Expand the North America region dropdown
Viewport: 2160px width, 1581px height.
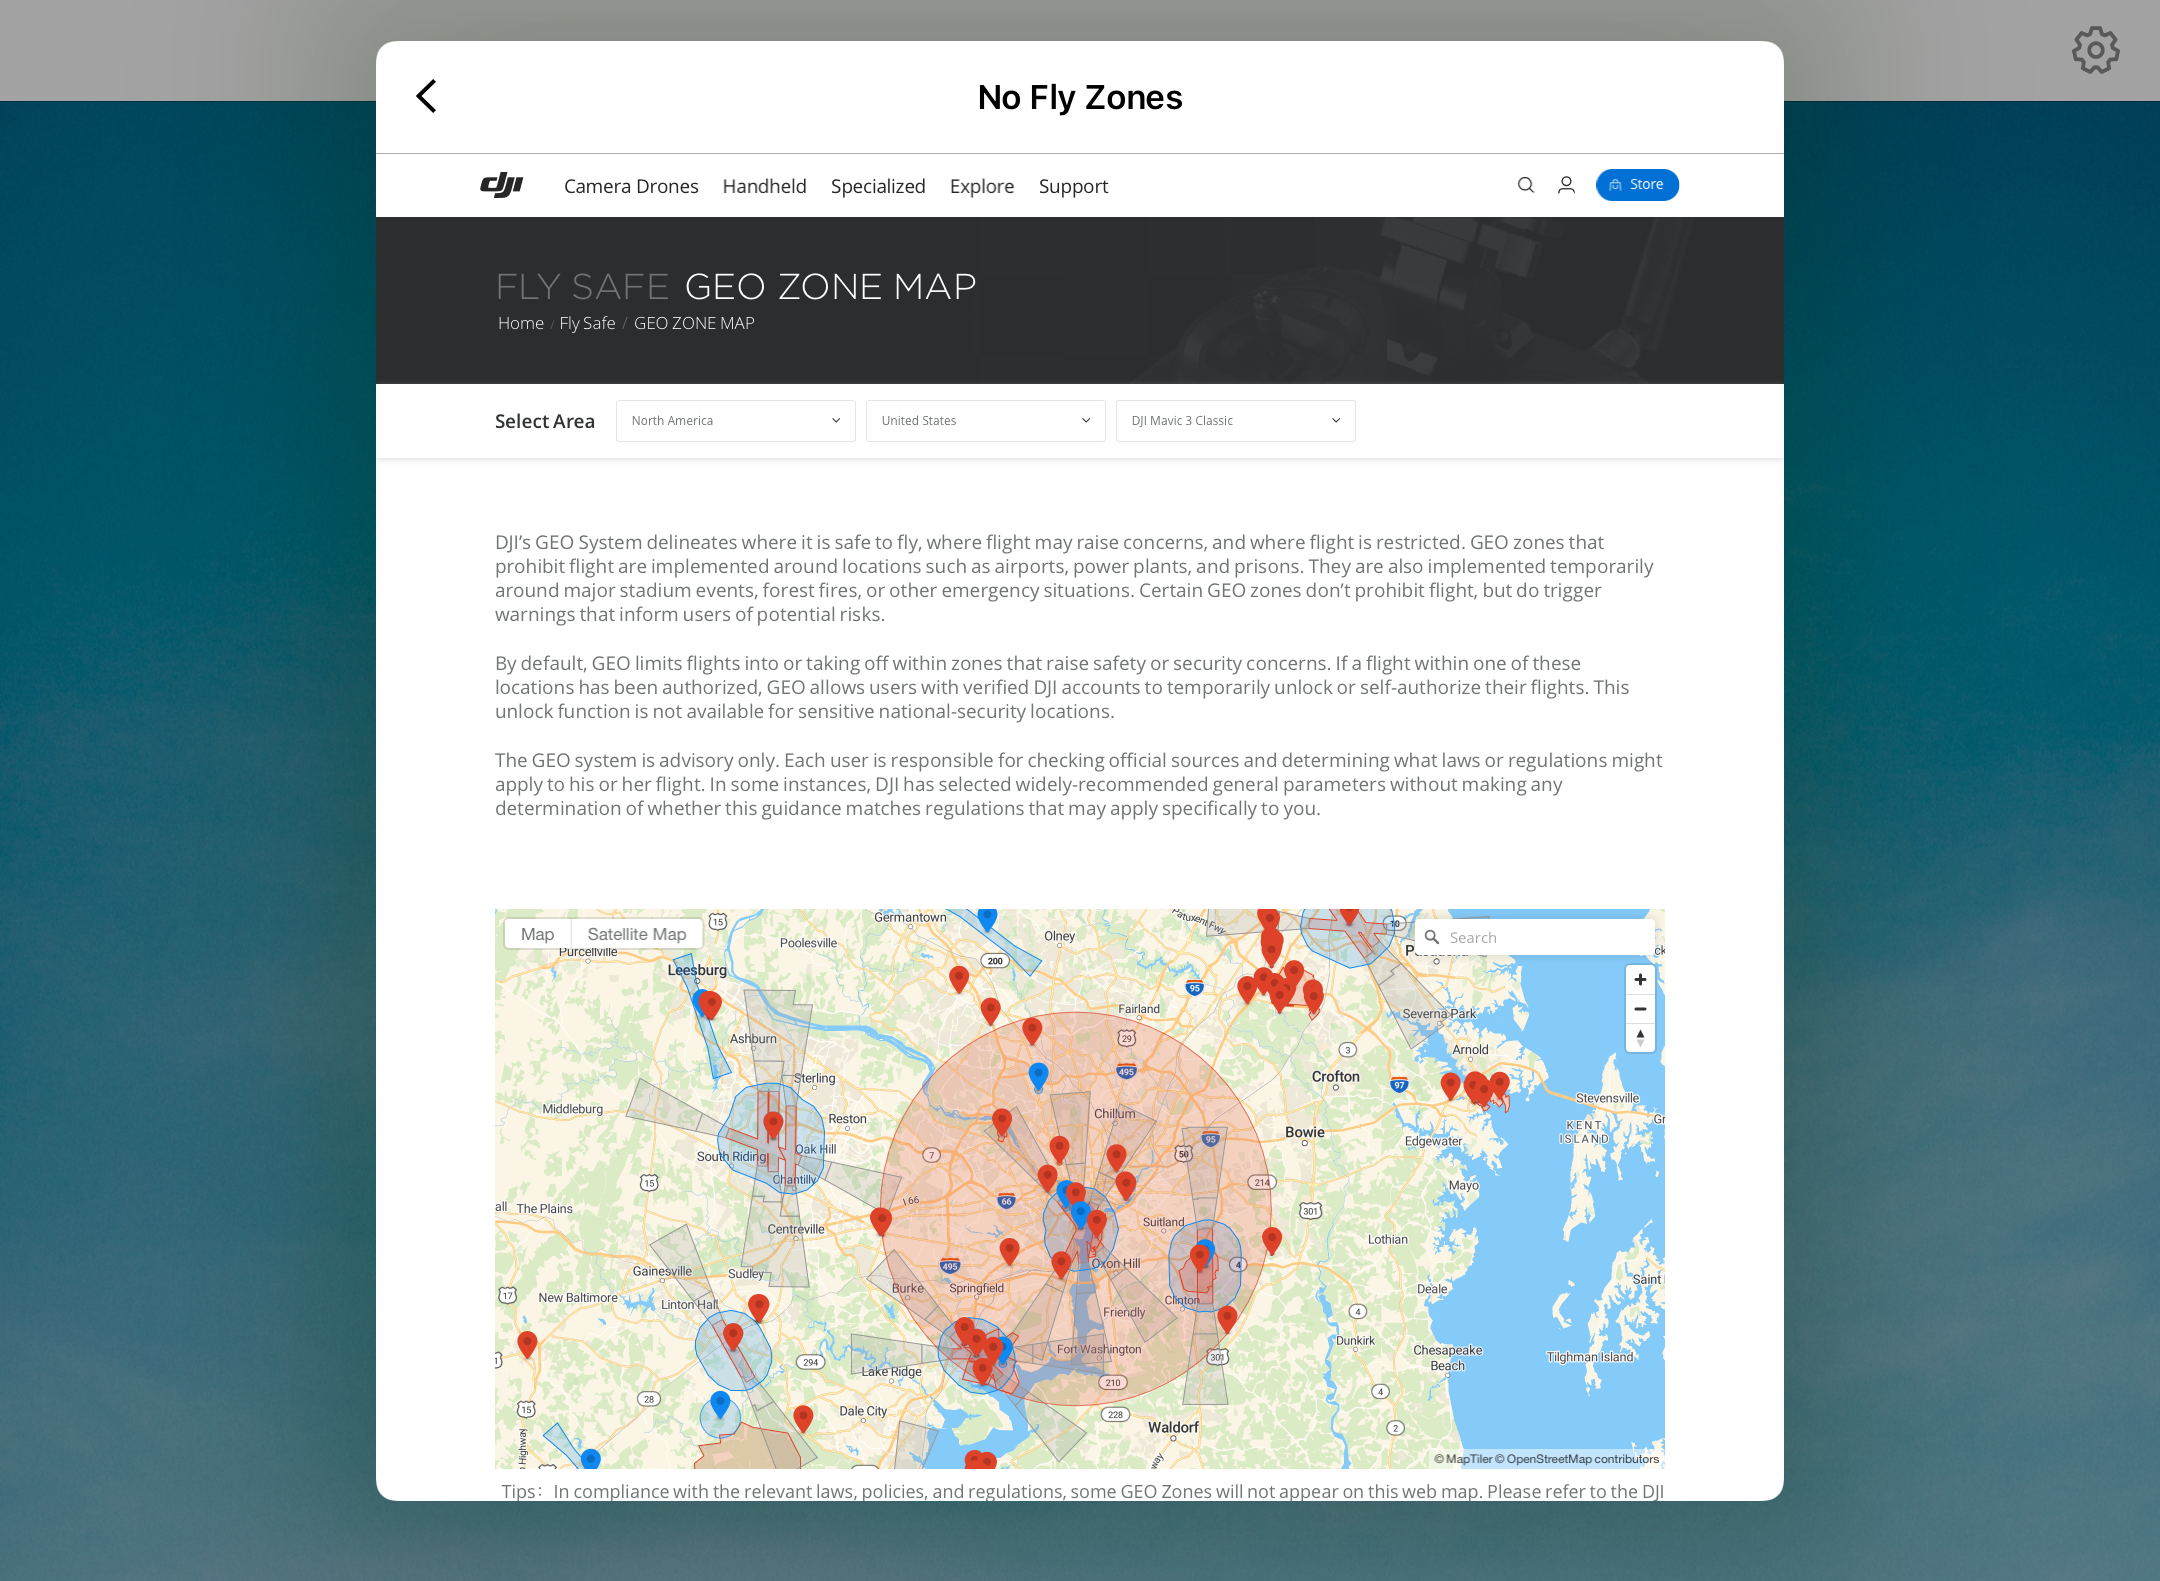pos(735,421)
